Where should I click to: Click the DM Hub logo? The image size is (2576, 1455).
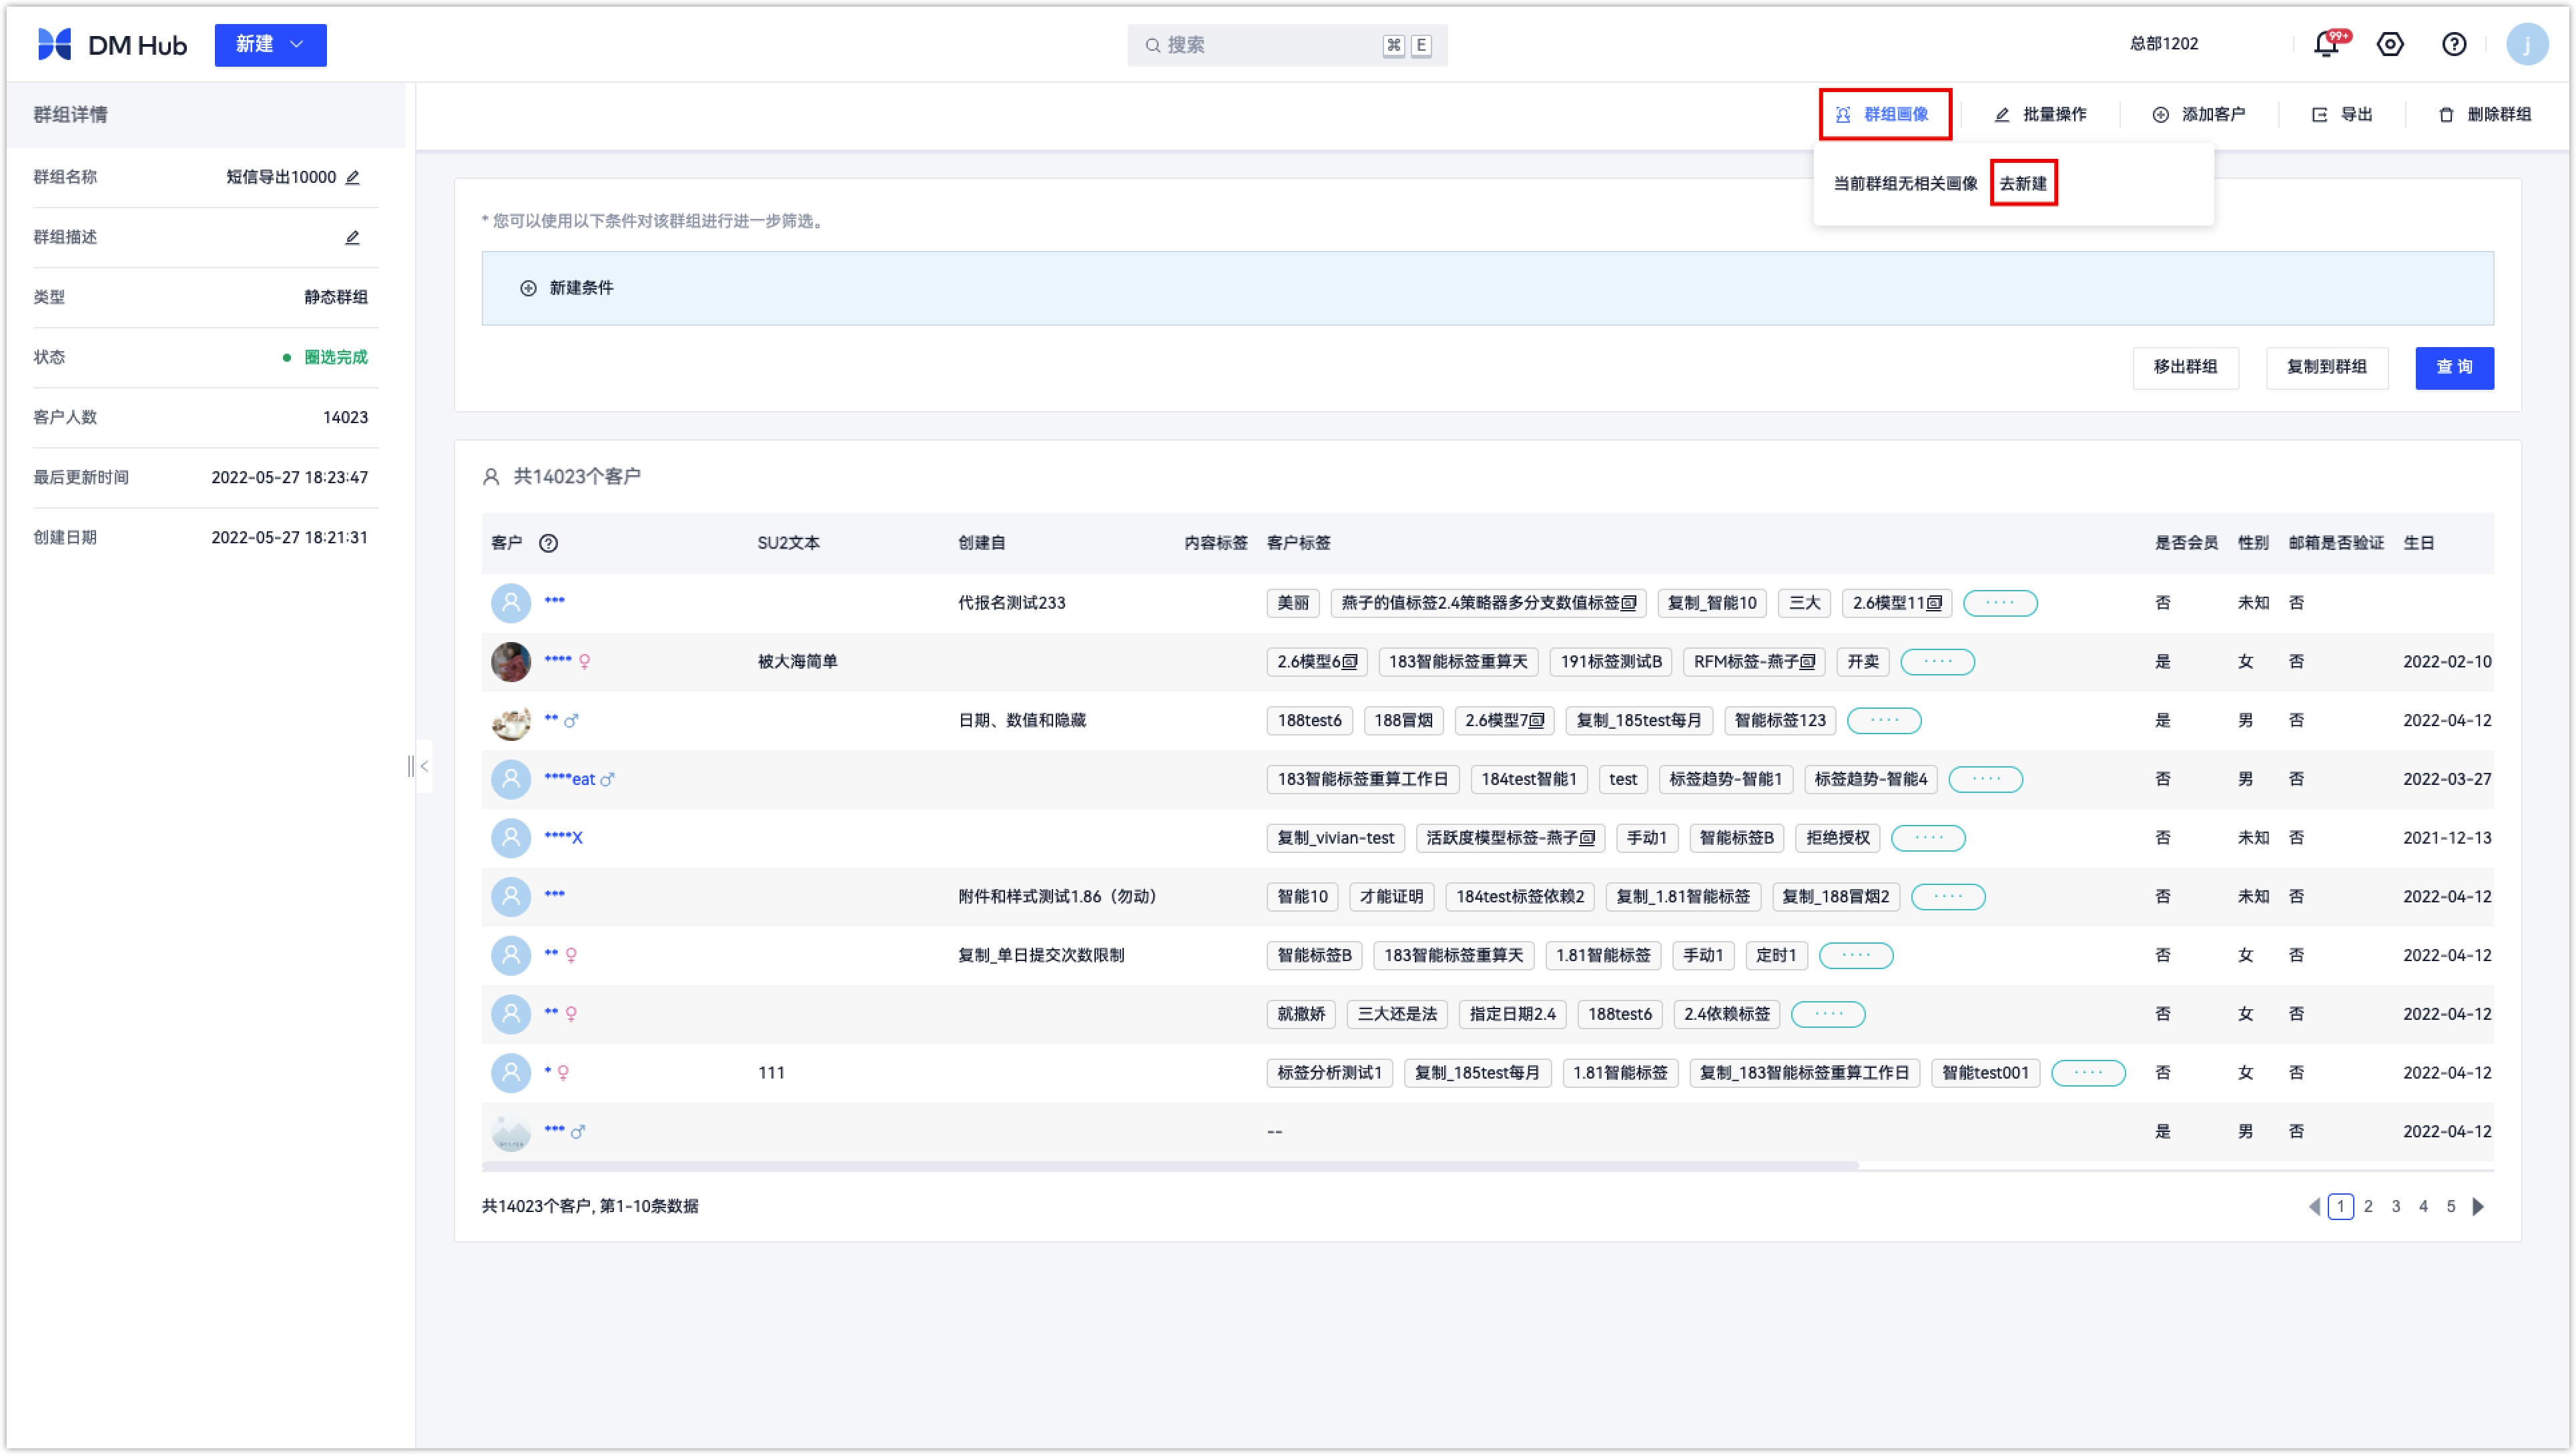pos(112,45)
